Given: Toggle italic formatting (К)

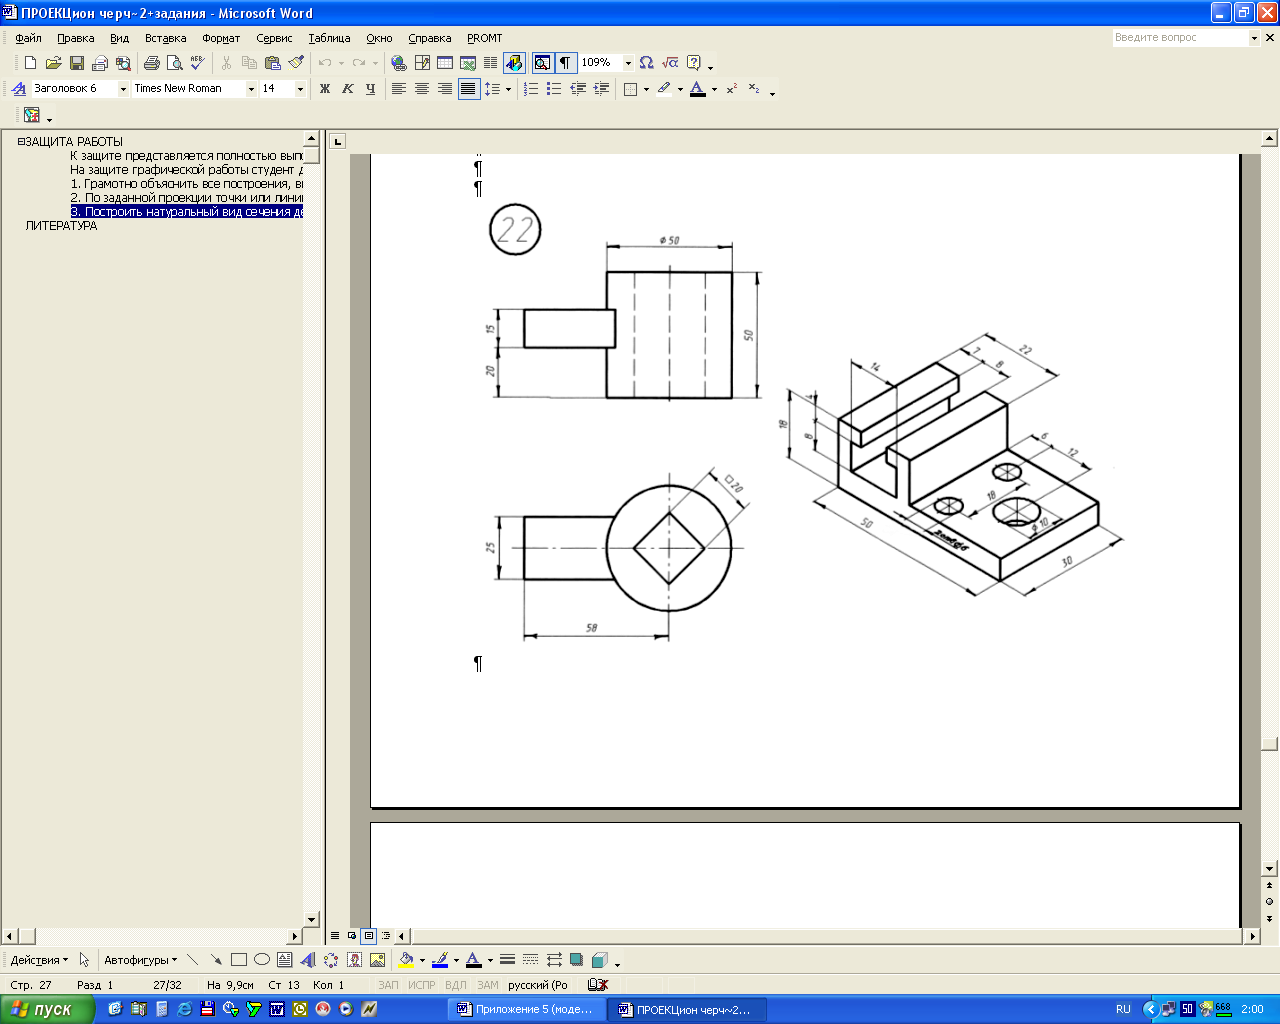Looking at the screenshot, I should (x=347, y=89).
